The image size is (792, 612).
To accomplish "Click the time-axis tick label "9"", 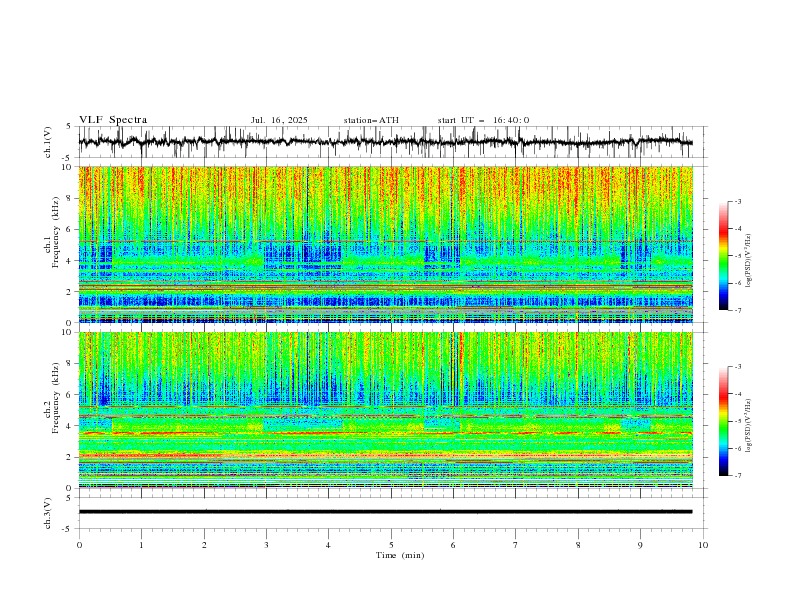I will [640, 545].
